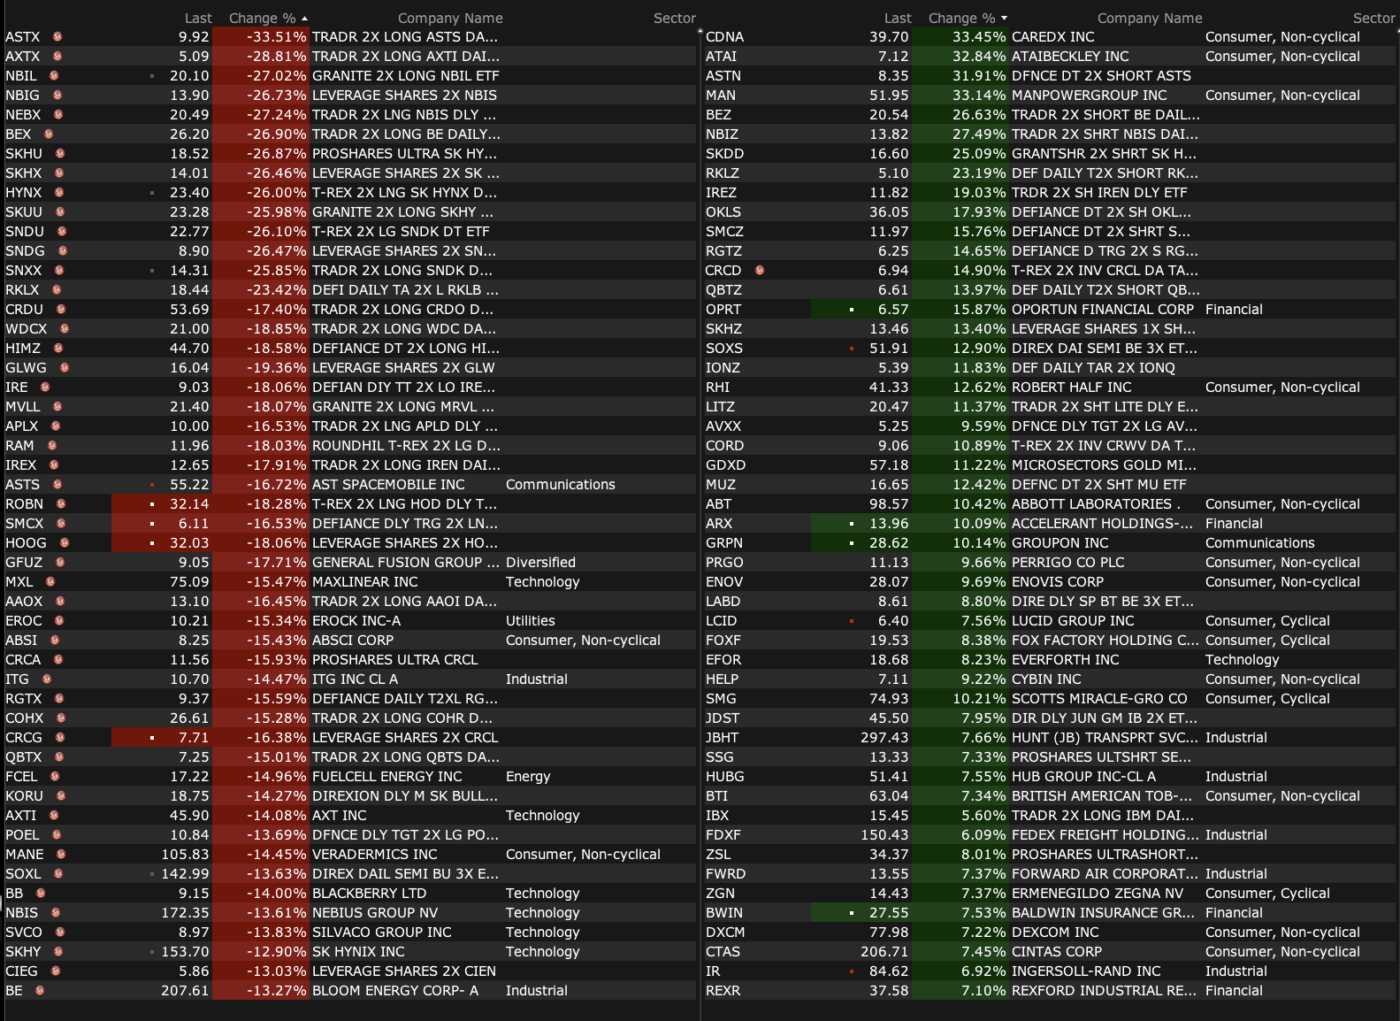Screen dimensions: 1400x1021
Task: Click the red badge icon beside ASTS
Action: (x=57, y=485)
